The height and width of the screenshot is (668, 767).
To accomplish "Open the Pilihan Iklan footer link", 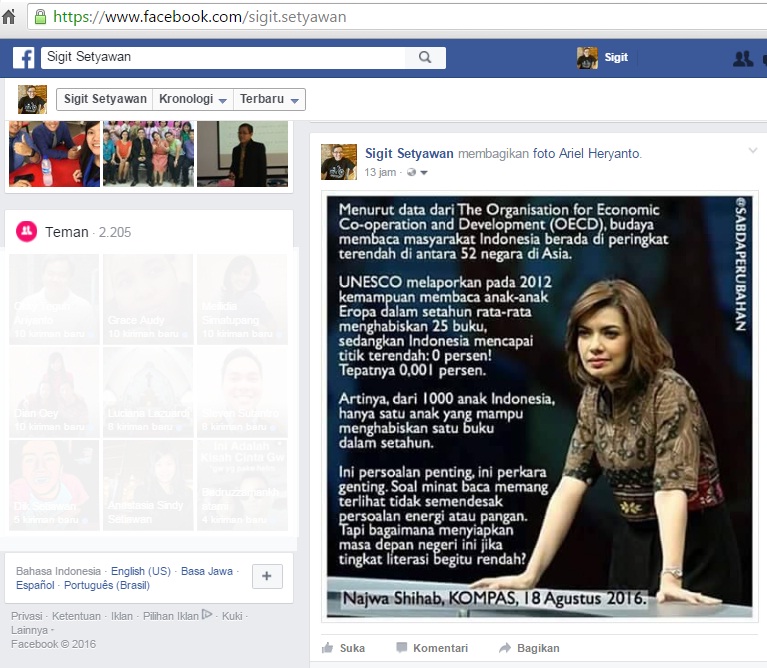I will tap(171, 616).
